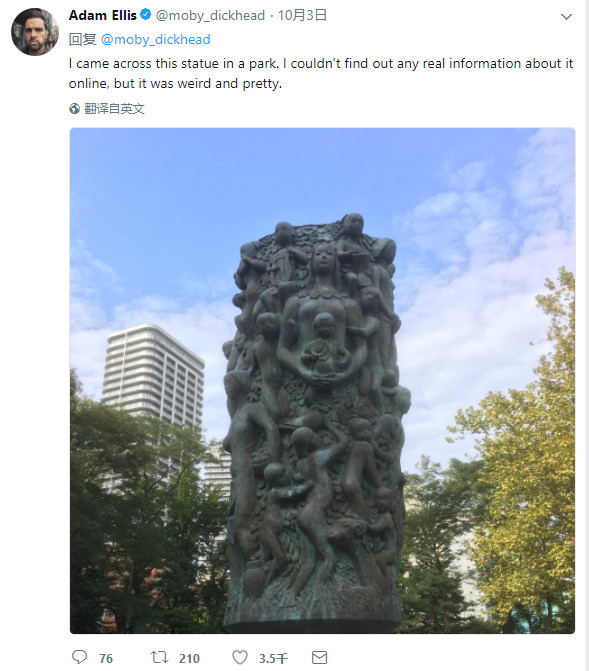Image resolution: width=589 pixels, height=671 pixels.
Task: Click the tweet text about the statue
Action: [321, 73]
